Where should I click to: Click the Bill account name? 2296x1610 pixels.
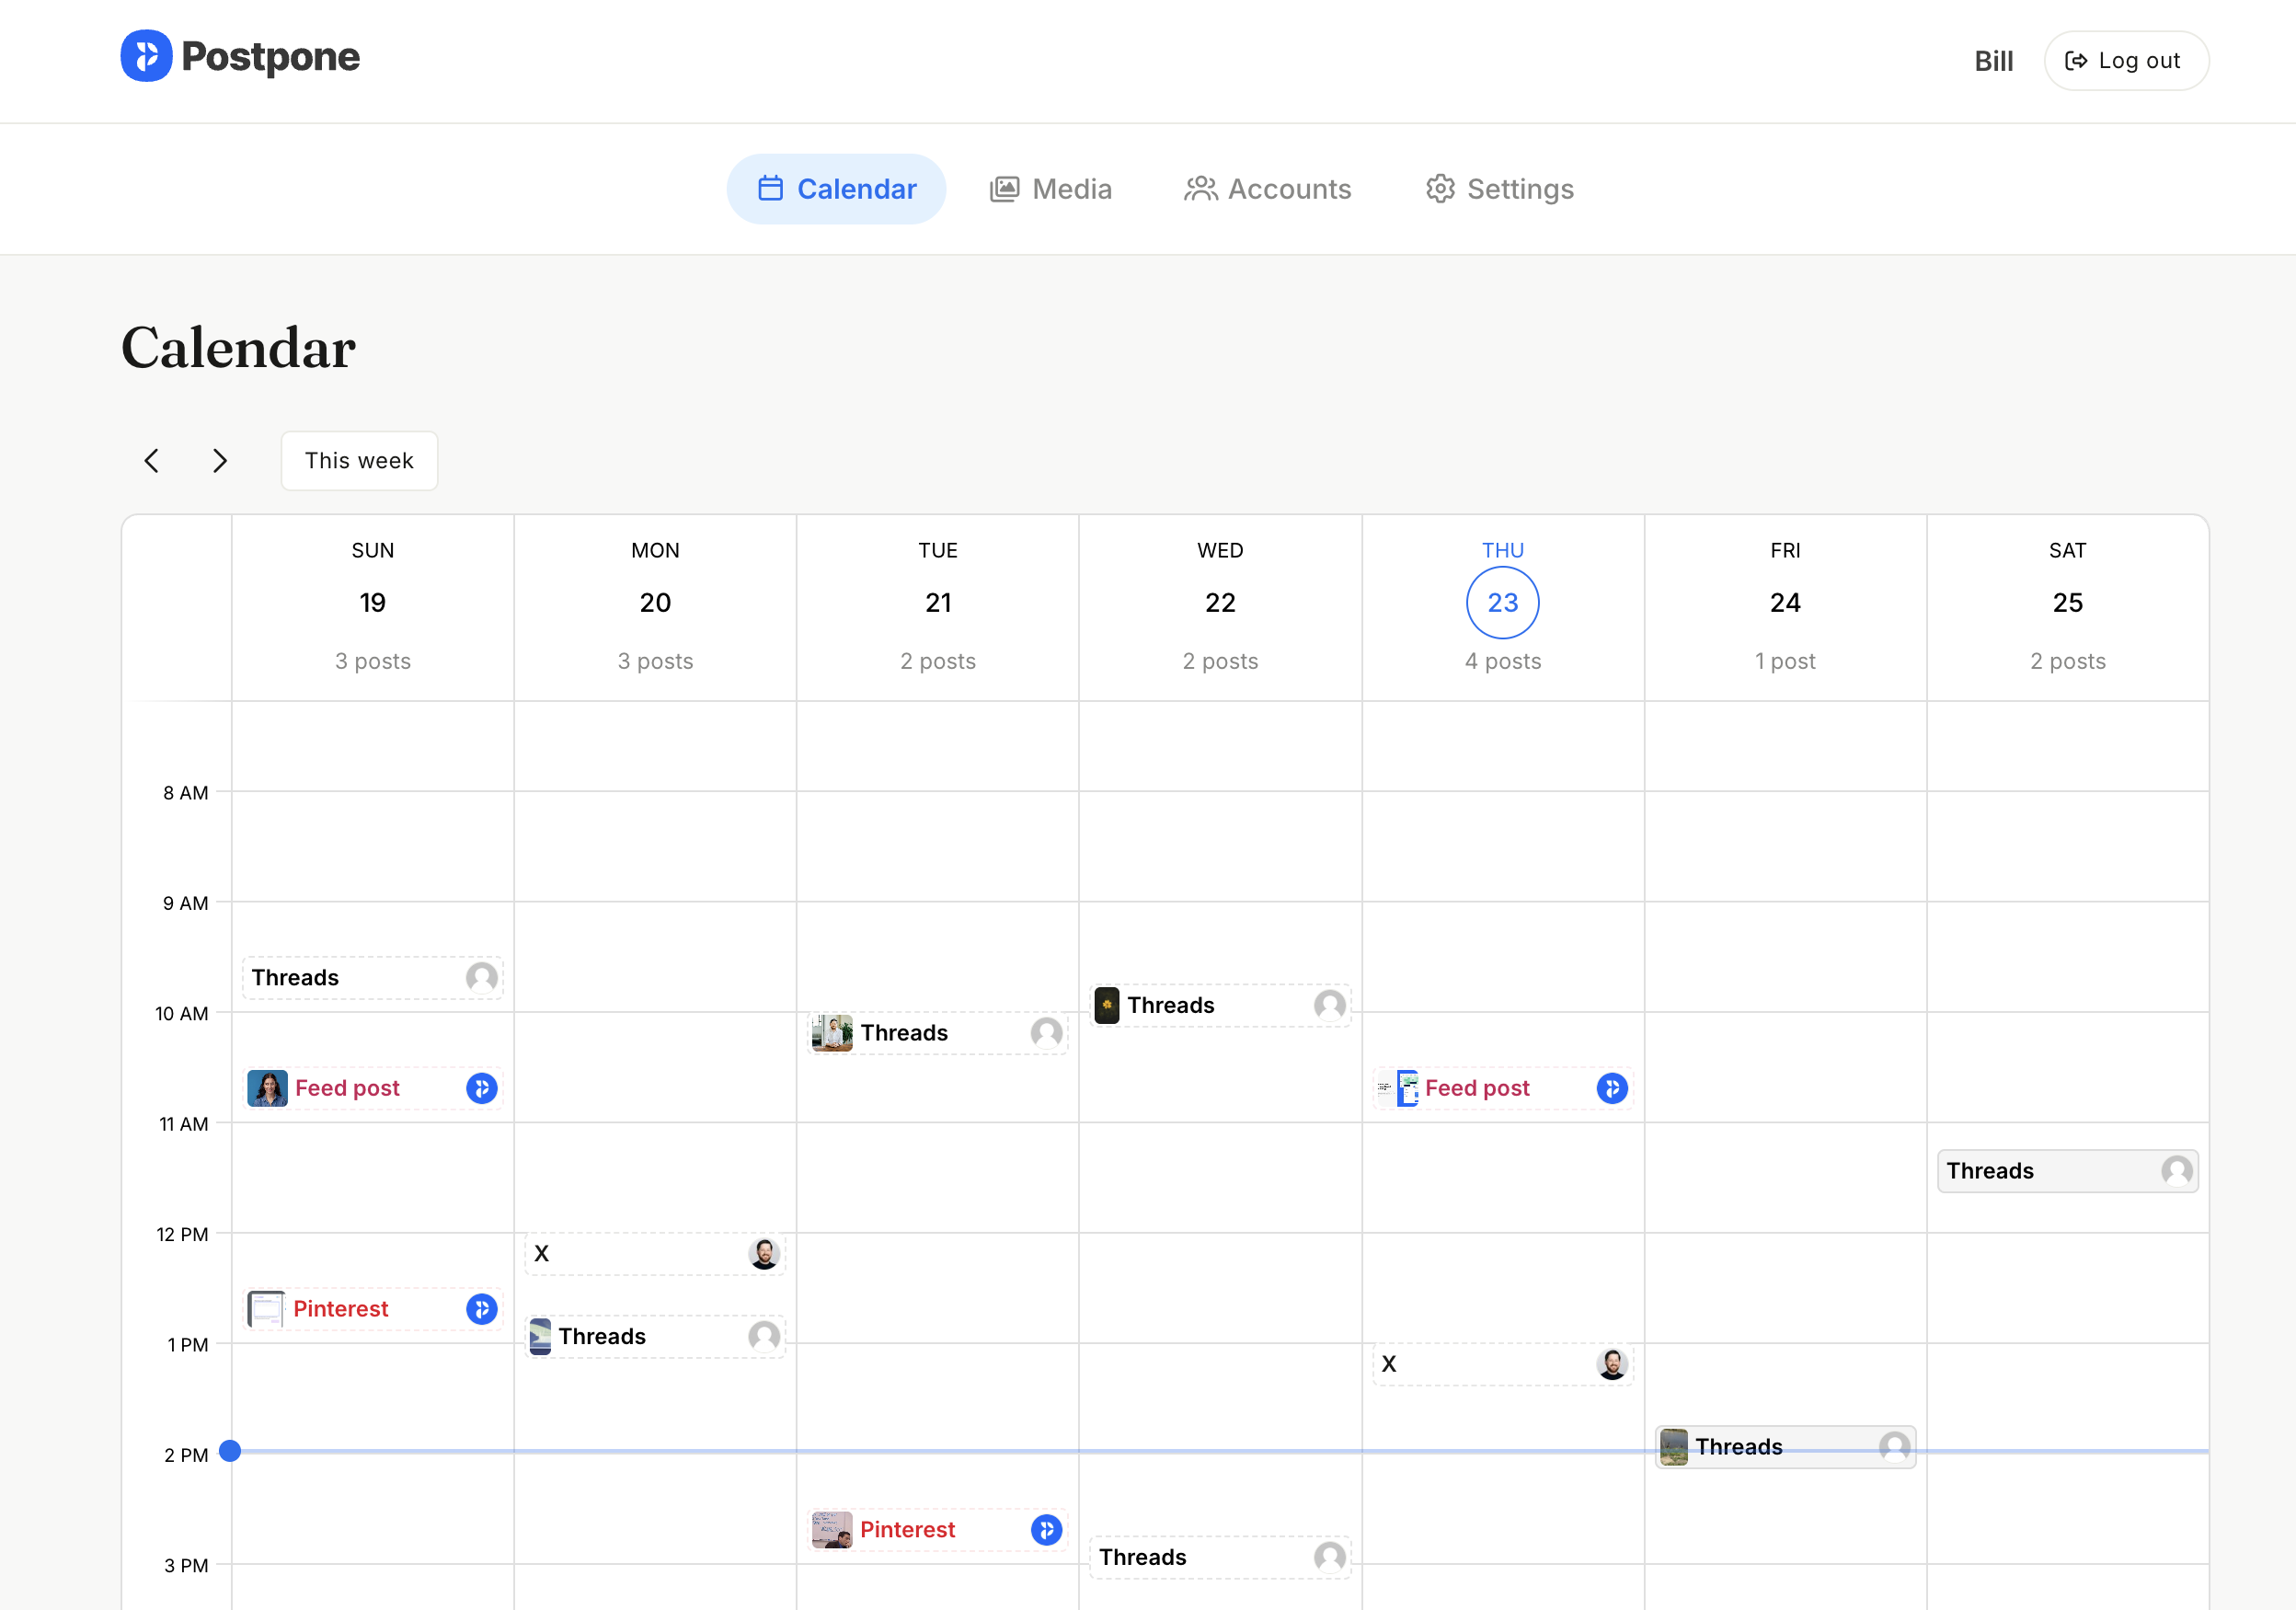[x=1993, y=61]
